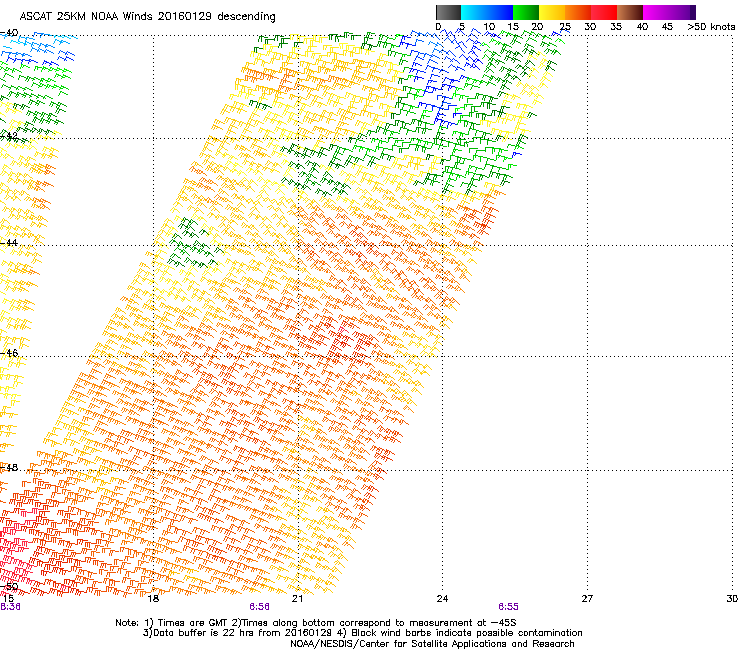This screenshot has width=740, height=650.
Task: Click the note 'Data buffer is 22 hrs'
Action: (x=205, y=633)
